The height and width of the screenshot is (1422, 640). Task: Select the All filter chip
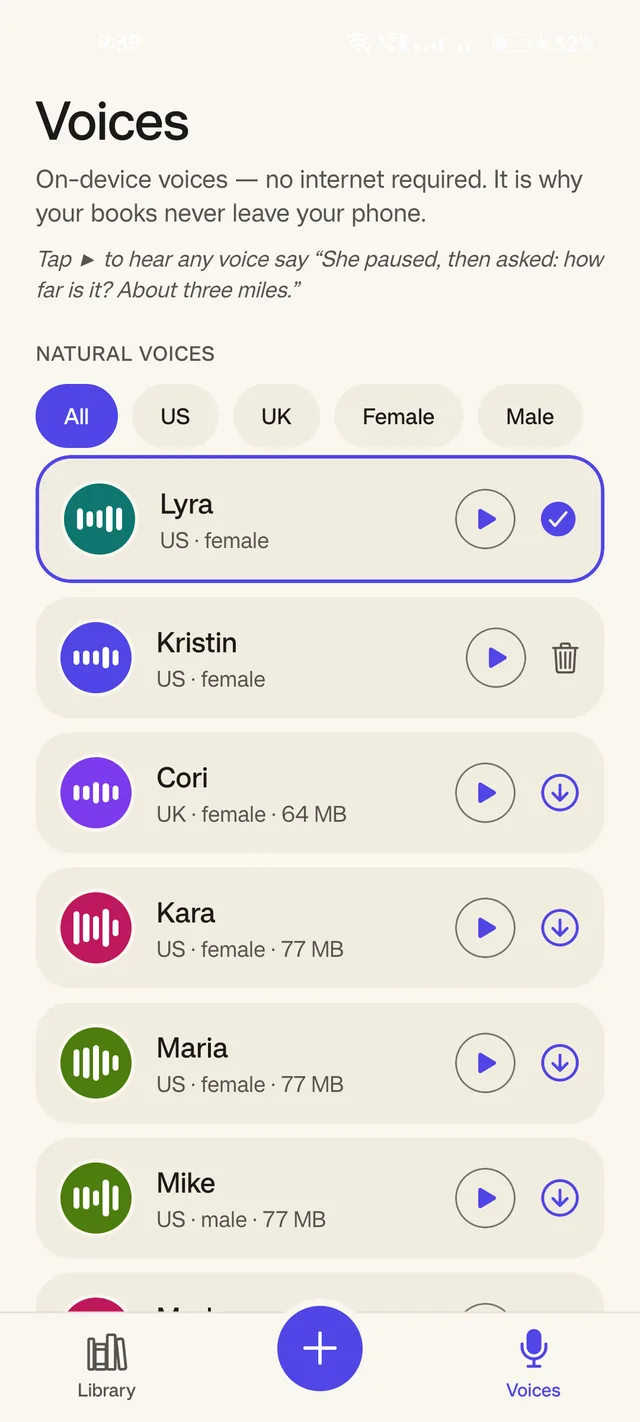(x=77, y=416)
